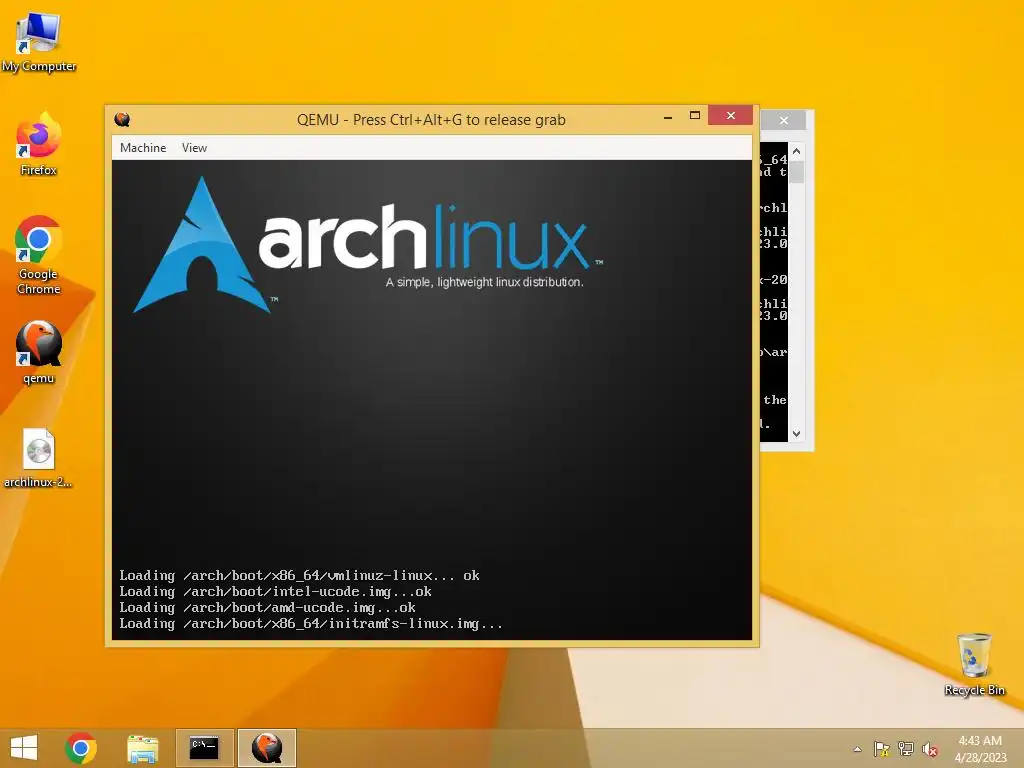Select the My Computer desktop icon
This screenshot has width=1024, height=768.
(39, 42)
